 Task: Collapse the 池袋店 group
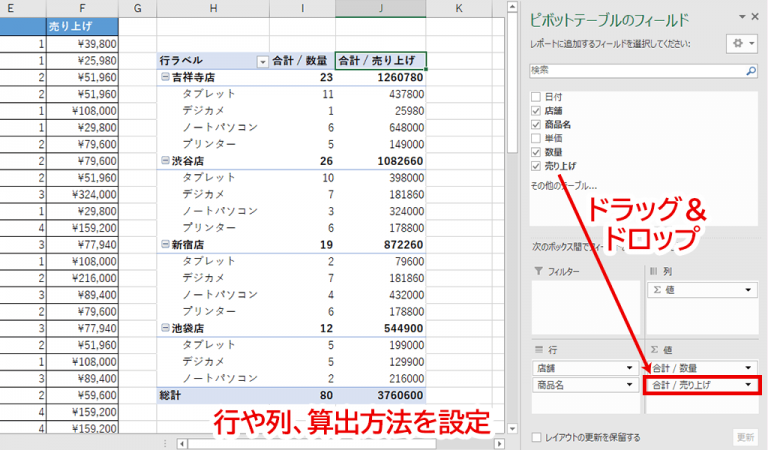[165, 328]
